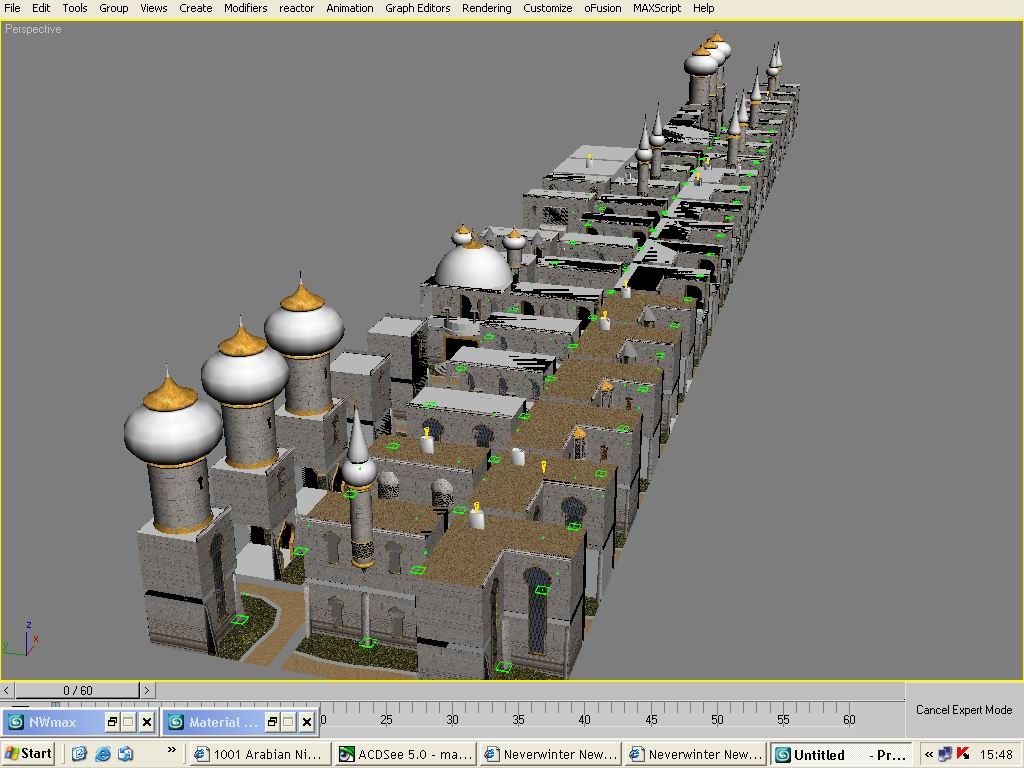Open the Modifiers menu
The height and width of the screenshot is (768, 1024).
(x=245, y=8)
